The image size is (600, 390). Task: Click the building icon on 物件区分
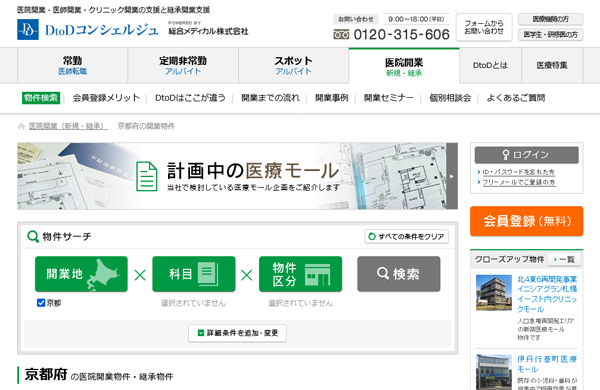click(317, 275)
